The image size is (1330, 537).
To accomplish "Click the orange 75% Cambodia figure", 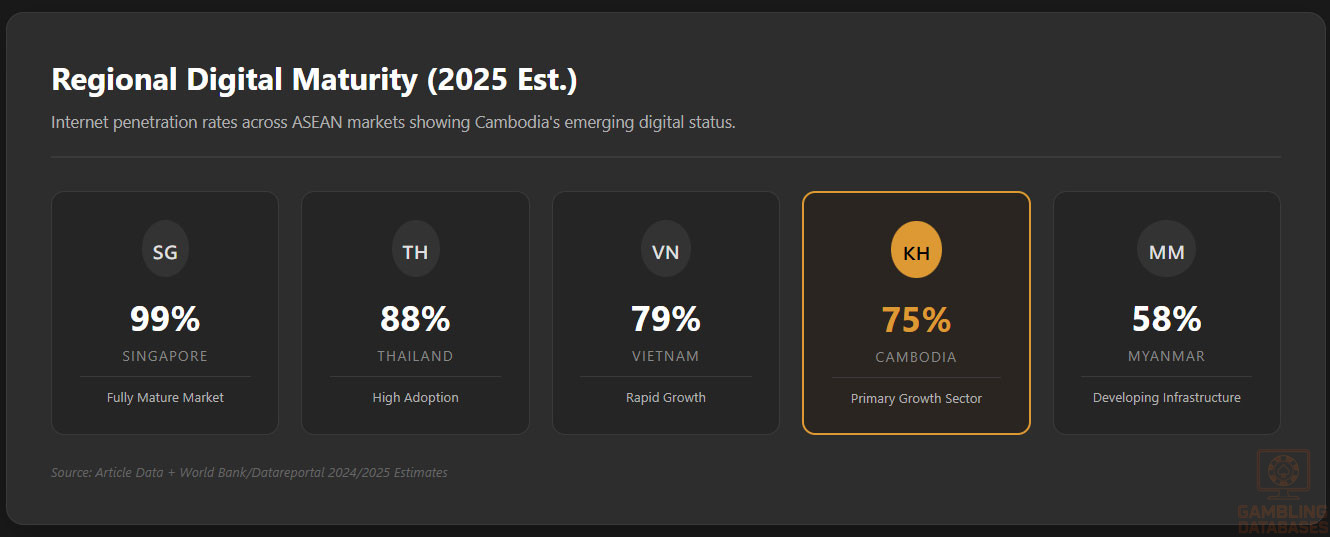I will (916, 320).
